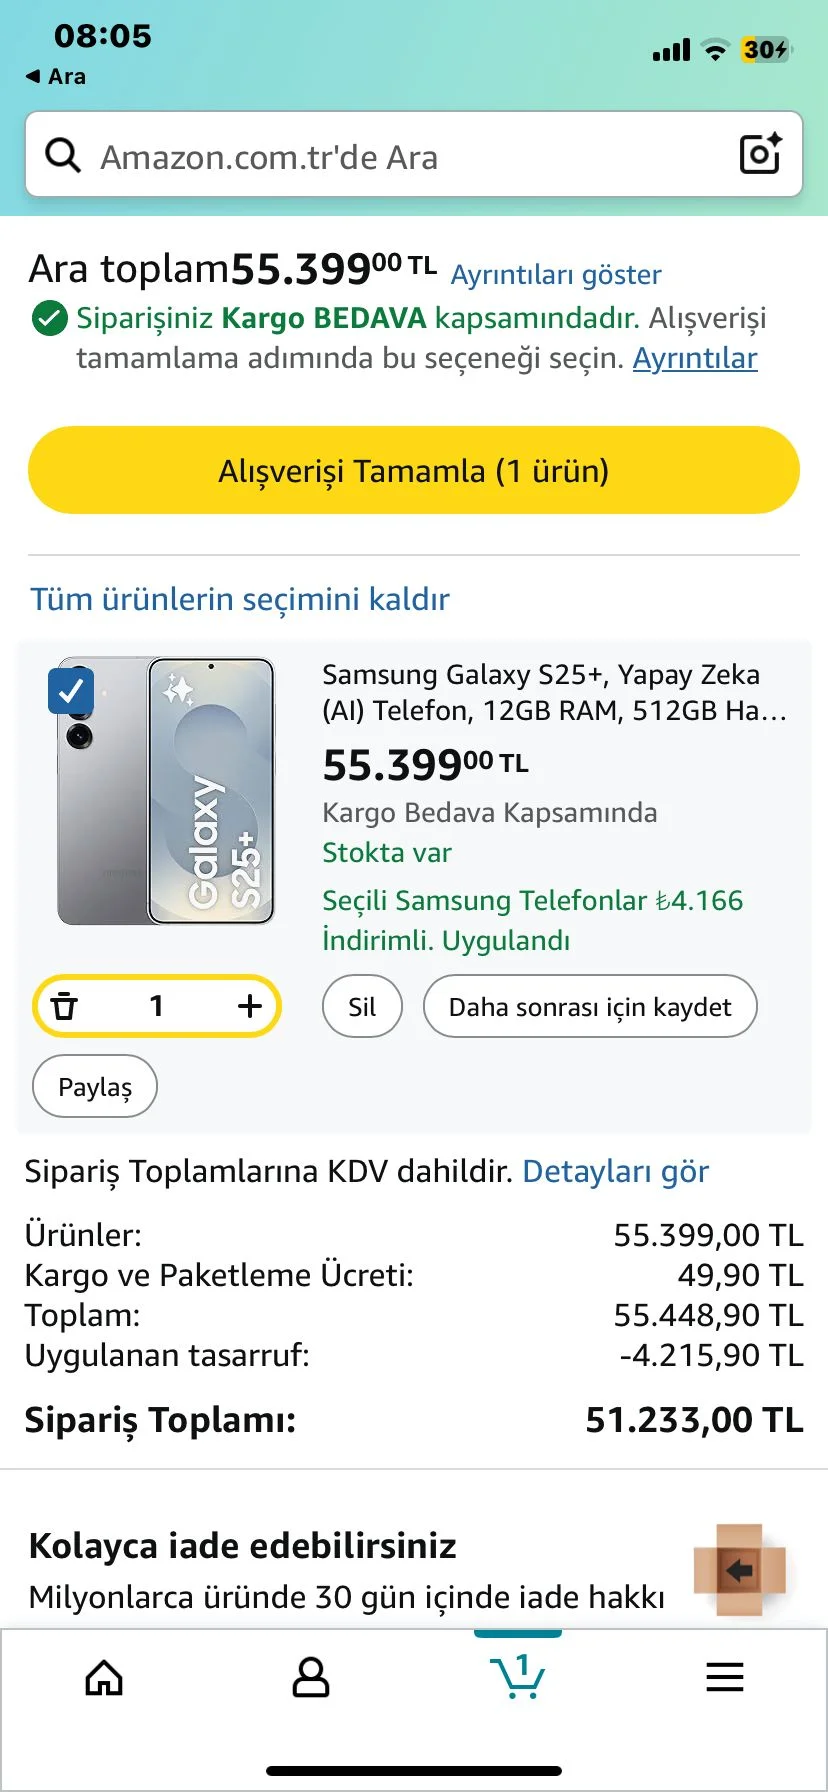The width and height of the screenshot is (828, 1792).
Task: Expand subtotal with Ayrıntıları göster
Action: [556, 275]
